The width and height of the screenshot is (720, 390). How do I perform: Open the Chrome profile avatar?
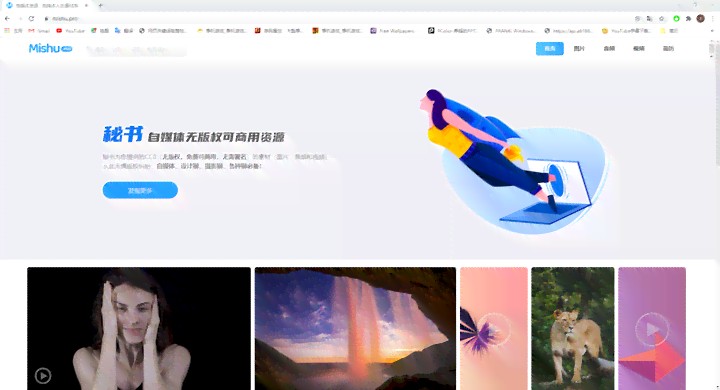pos(700,19)
